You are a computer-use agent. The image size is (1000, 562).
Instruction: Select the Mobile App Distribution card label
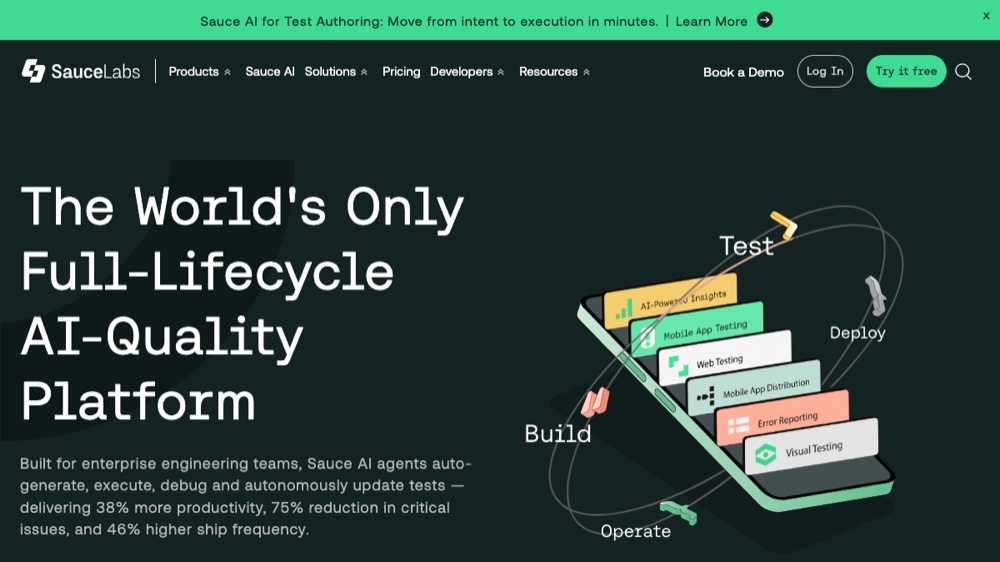tap(766, 388)
